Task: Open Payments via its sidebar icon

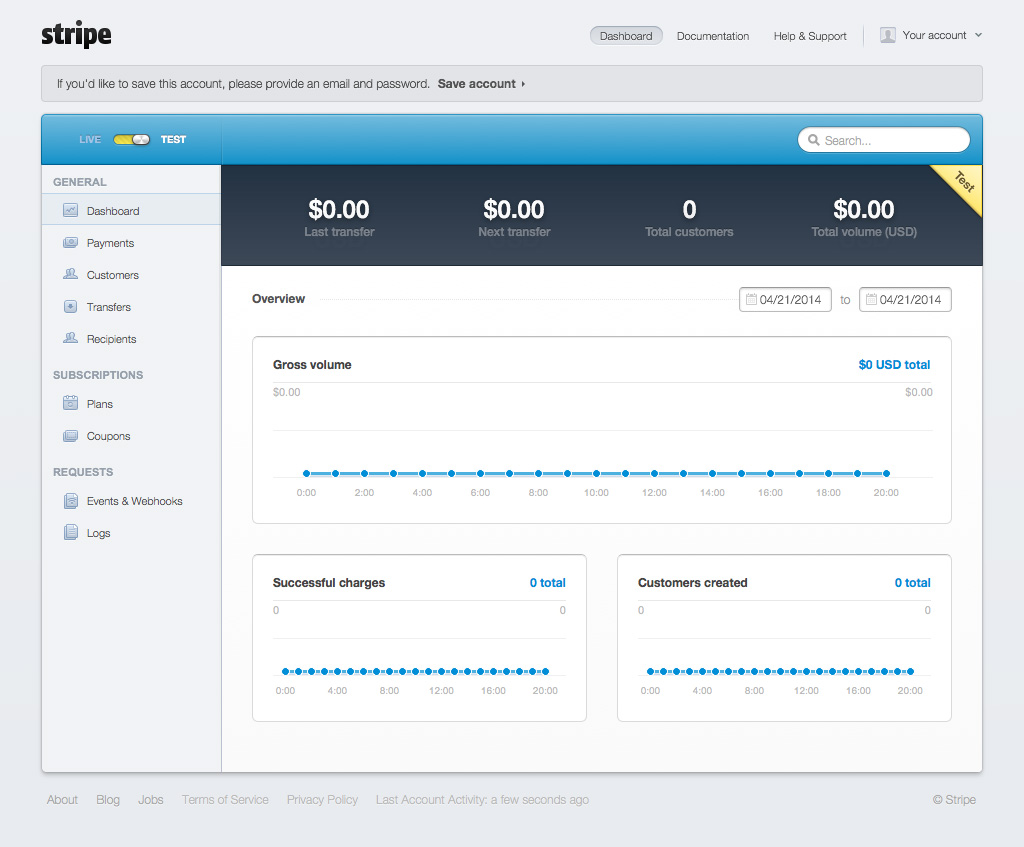Action: 70,243
